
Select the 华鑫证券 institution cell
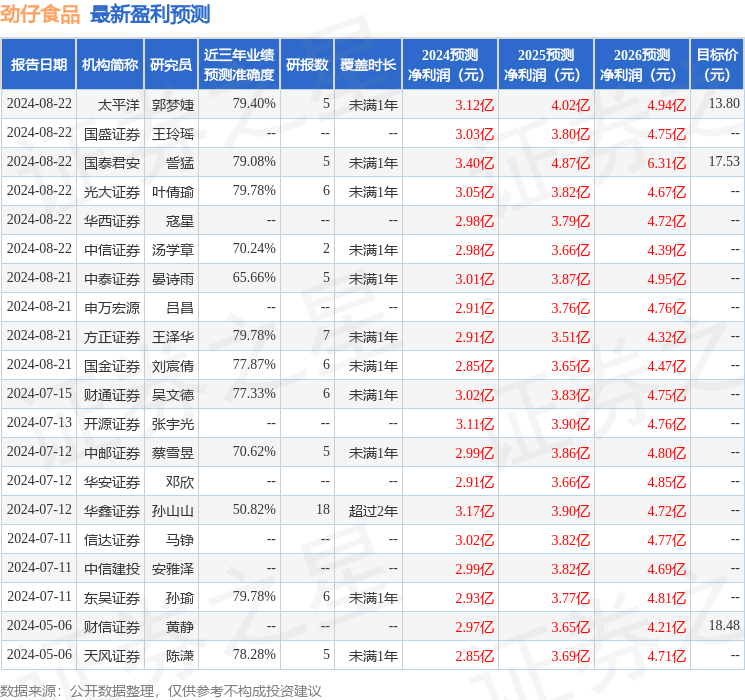[112, 510]
